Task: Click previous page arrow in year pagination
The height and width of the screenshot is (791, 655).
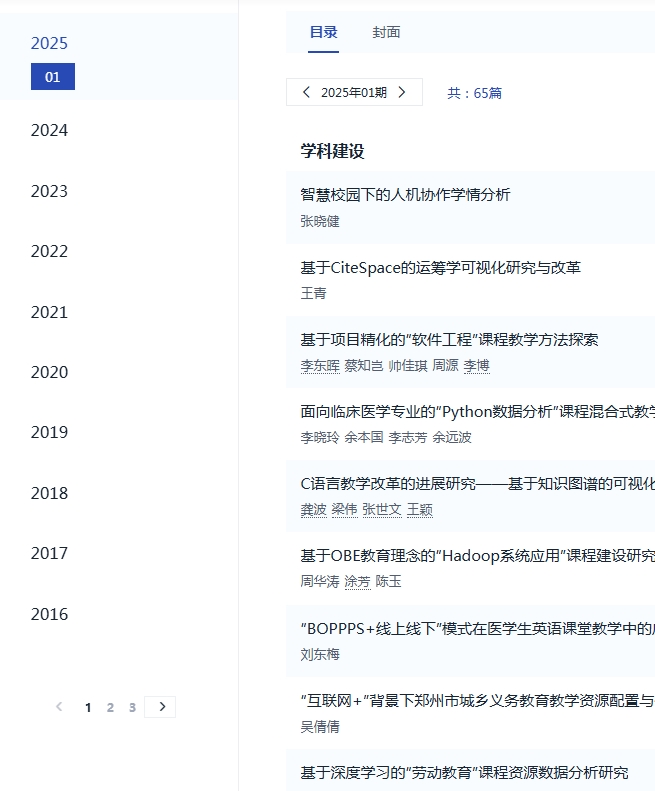Action: (x=59, y=707)
